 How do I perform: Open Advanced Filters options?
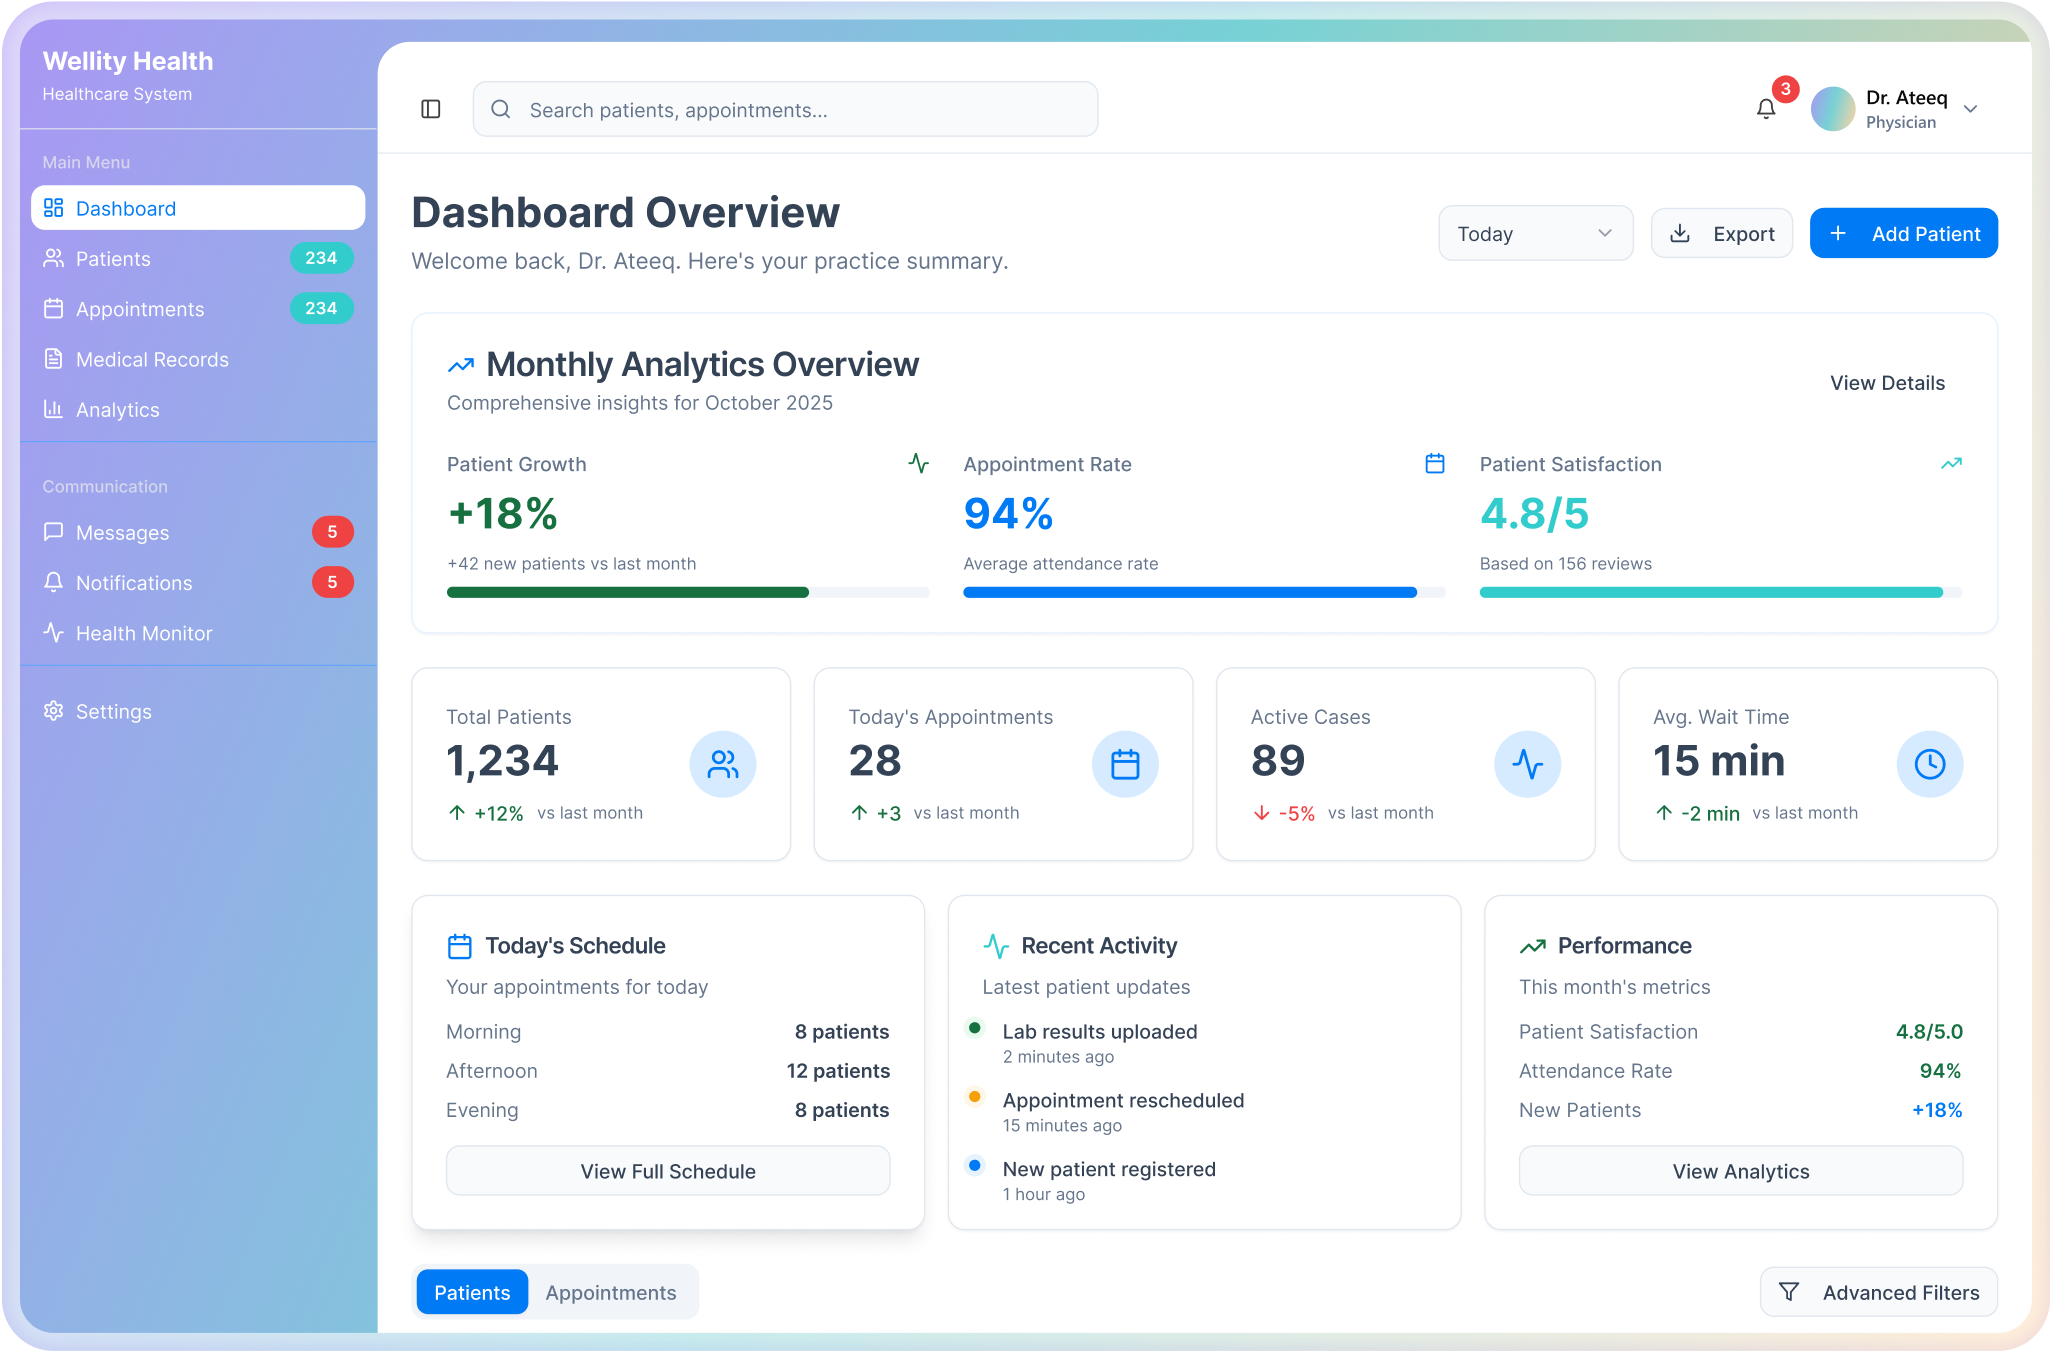tap(1878, 1292)
